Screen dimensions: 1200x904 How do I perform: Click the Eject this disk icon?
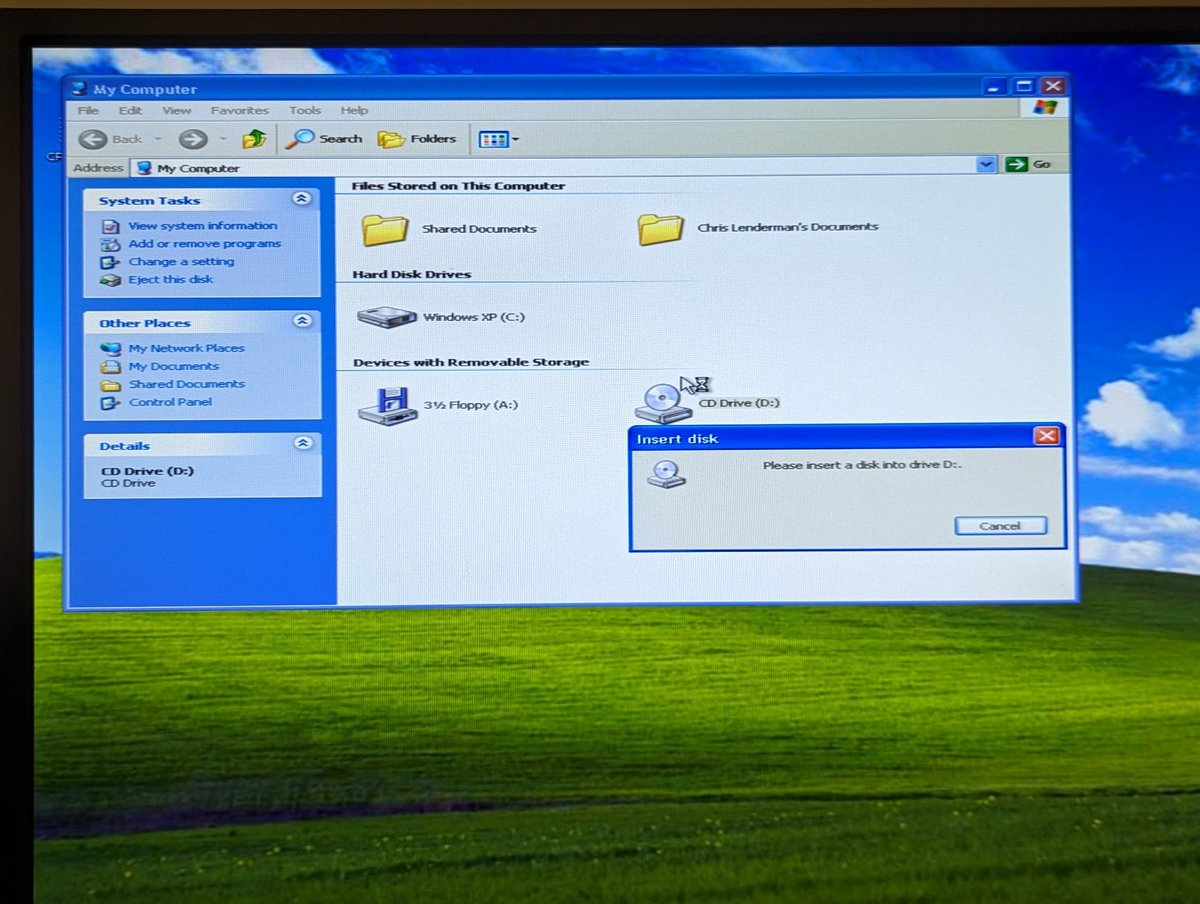pos(110,281)
